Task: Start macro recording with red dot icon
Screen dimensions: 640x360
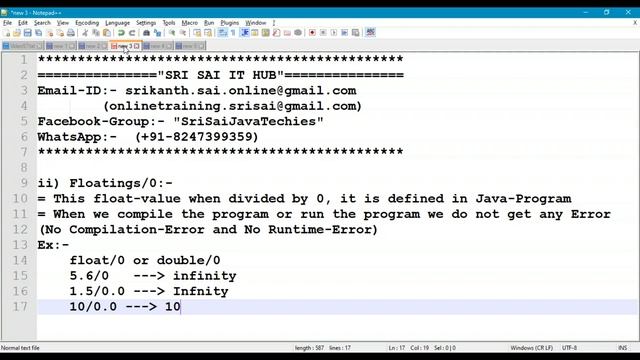Action: point(312,33)
